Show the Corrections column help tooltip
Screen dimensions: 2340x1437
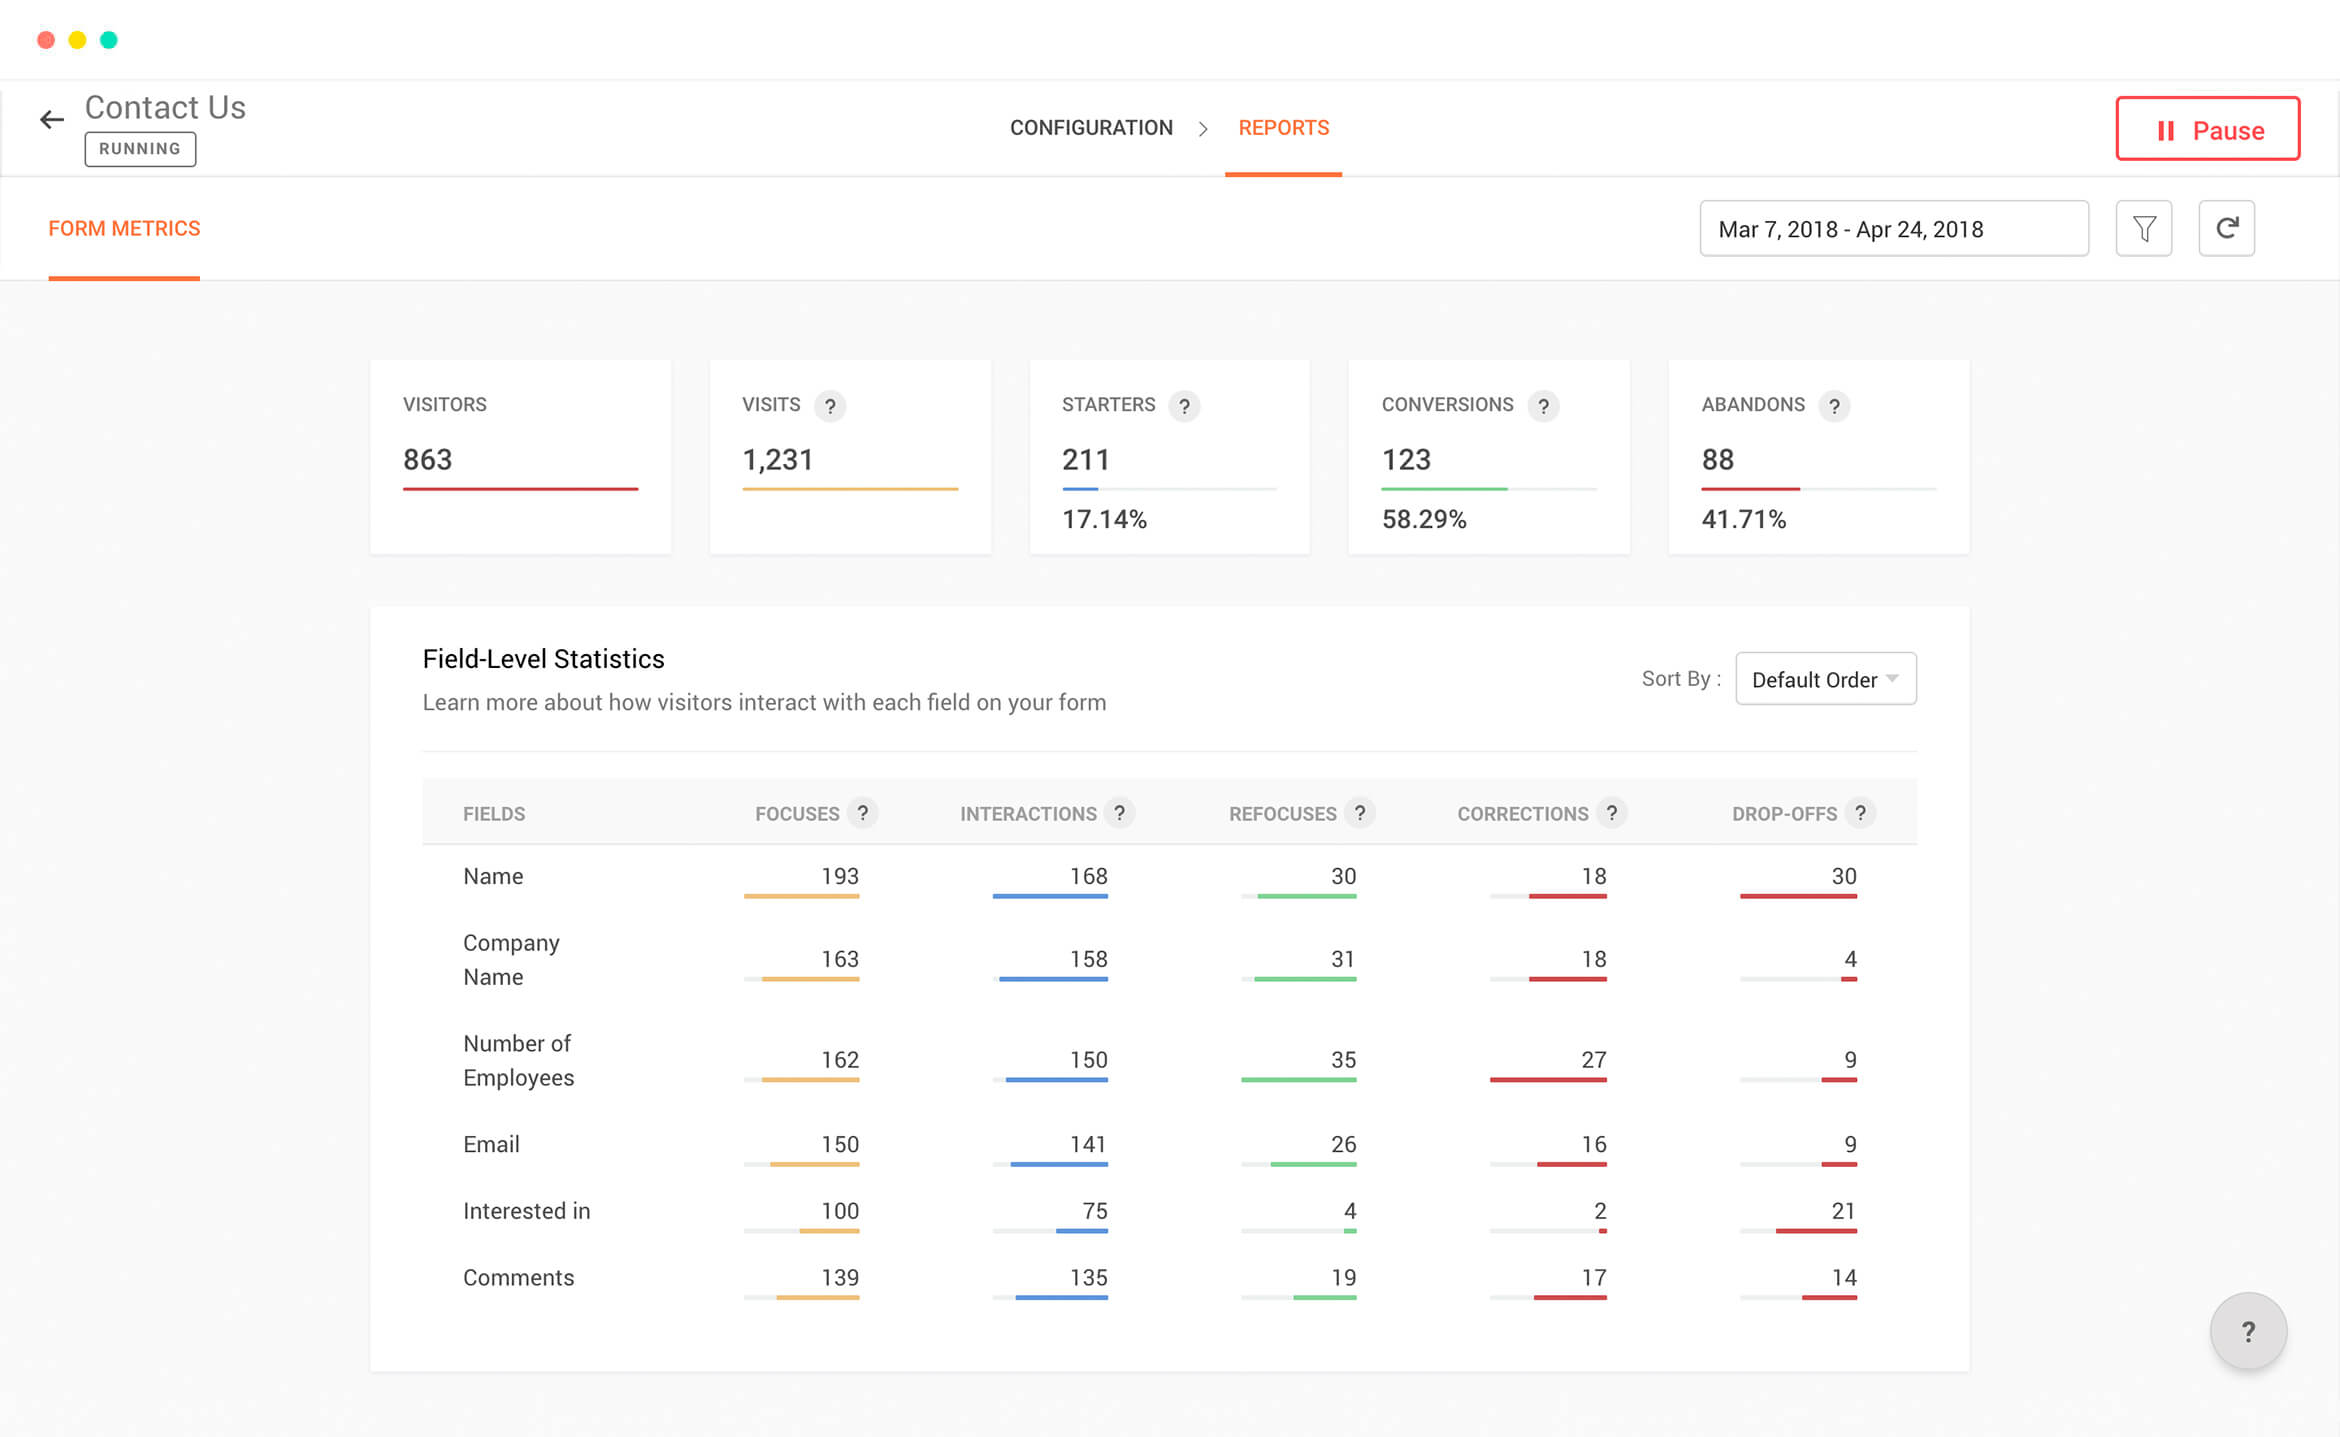[1611, 813]
